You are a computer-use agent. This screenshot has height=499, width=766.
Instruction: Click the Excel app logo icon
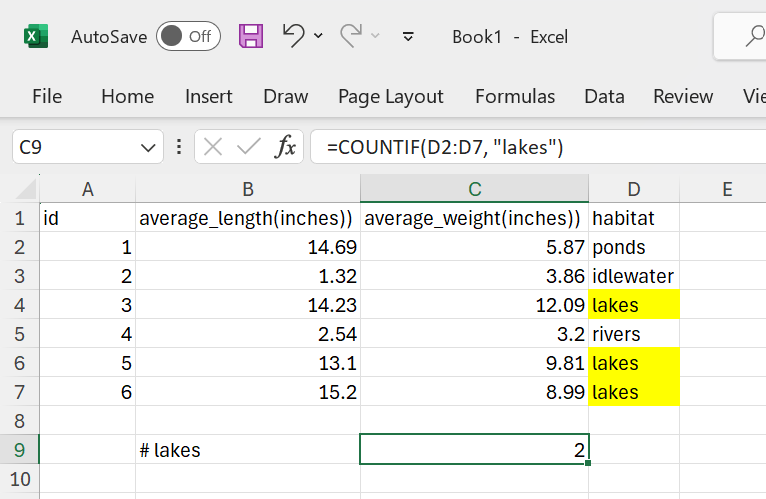tap(36, 37)
